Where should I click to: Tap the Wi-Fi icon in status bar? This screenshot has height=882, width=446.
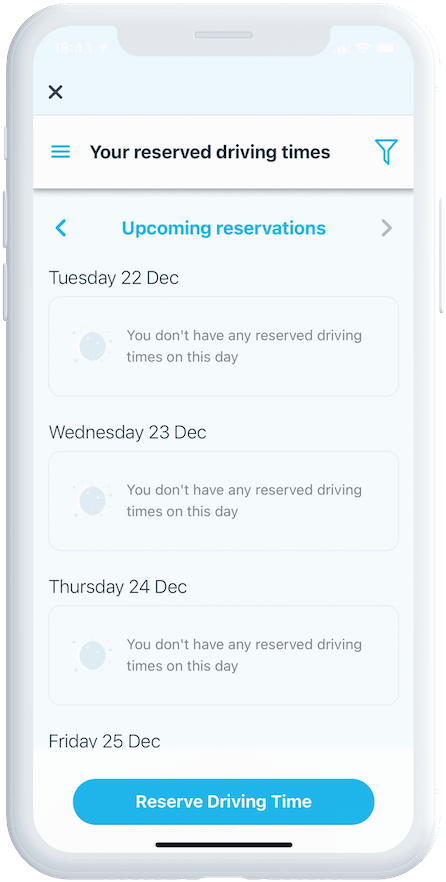point(364,49)
